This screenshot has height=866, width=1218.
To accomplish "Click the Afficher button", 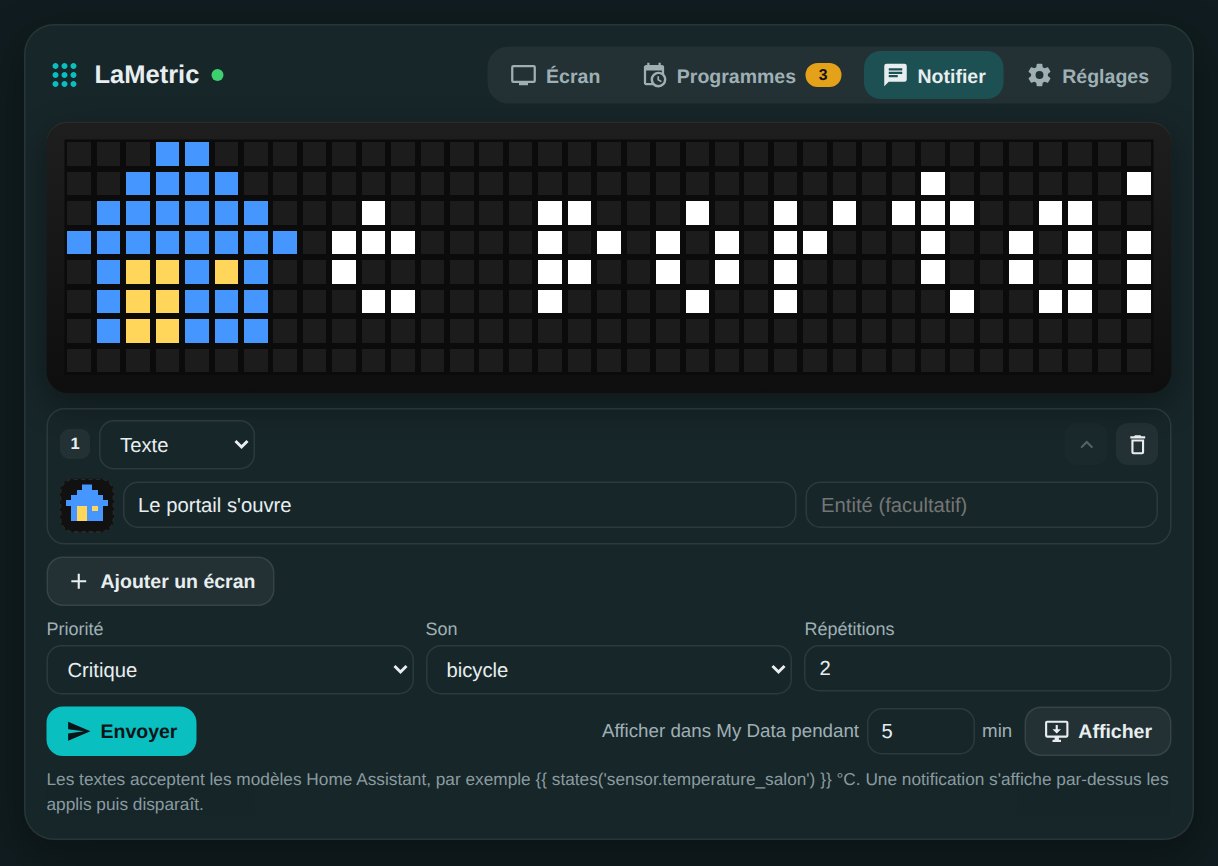I will pyautogui.click(x=1098, y=731).
